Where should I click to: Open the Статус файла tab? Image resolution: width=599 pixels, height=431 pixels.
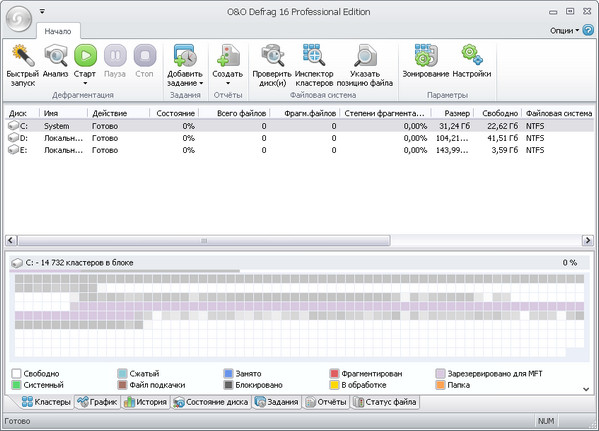385,402
